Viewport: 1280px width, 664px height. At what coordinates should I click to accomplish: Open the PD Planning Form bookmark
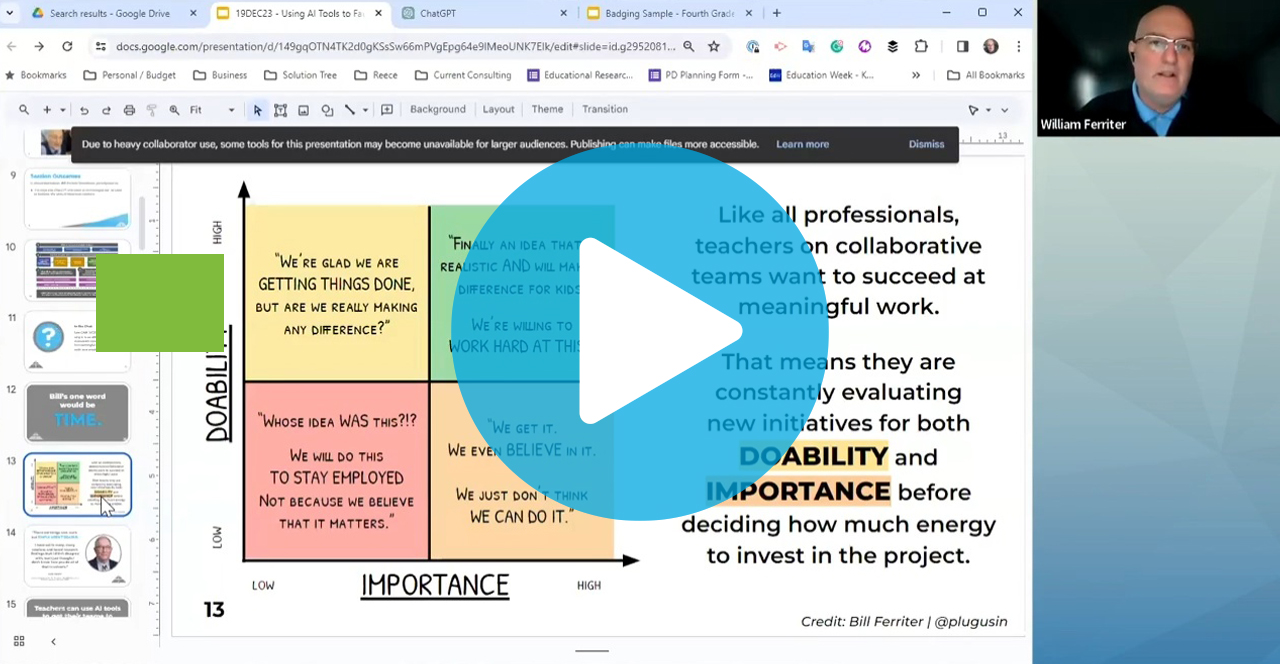pyautogui.click(x=701, y=75)
